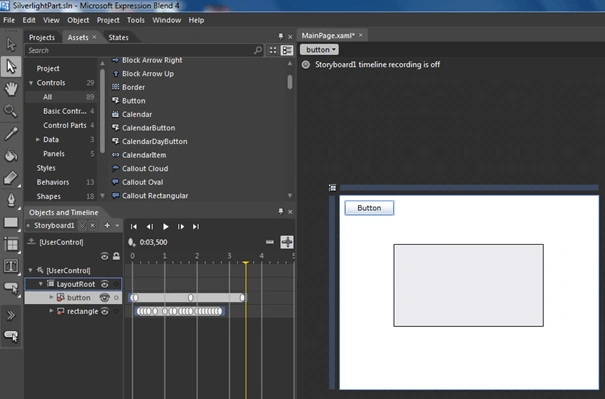Select the TextBlock text tool

pyautogui.click(x=11, y=266)
